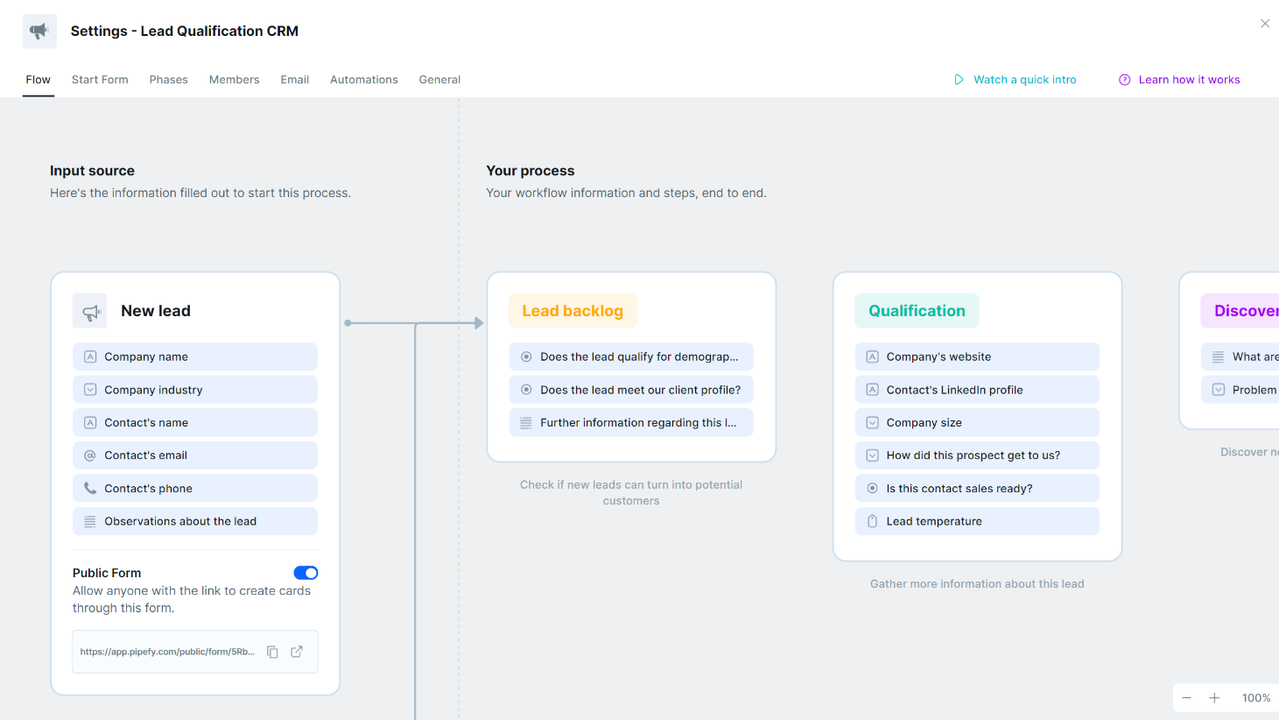Switch to the Start Form tab
Screen dimensions: 1279x720
100,80
